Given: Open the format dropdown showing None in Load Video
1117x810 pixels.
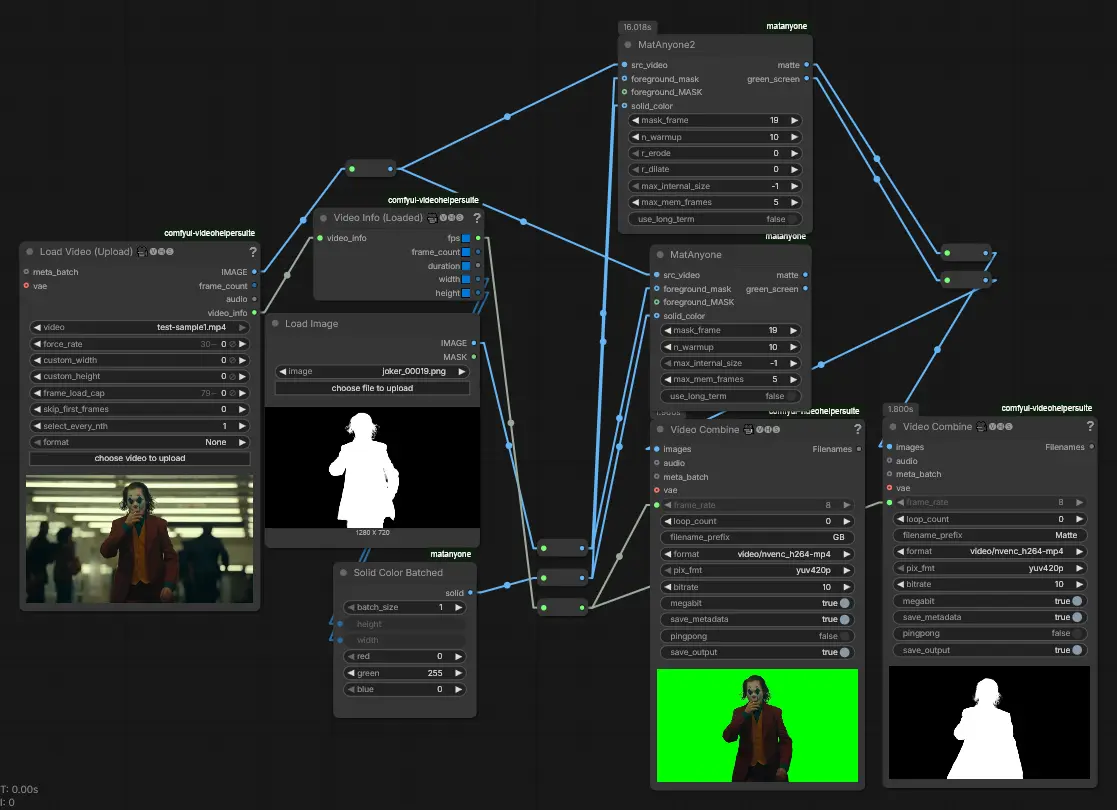Looking at the screenshot, I should pos(140,442).
